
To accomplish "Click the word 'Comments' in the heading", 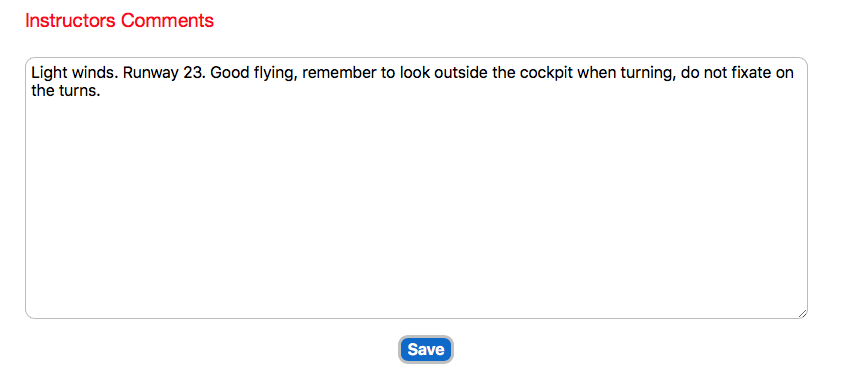I will 167,21.
